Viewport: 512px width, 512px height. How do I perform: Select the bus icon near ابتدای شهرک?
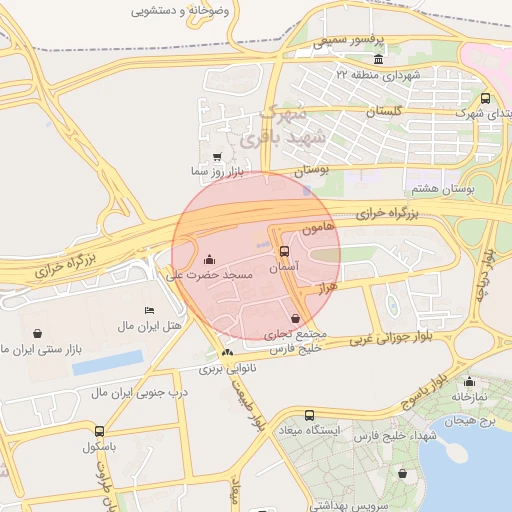click(x=485, y=98)
